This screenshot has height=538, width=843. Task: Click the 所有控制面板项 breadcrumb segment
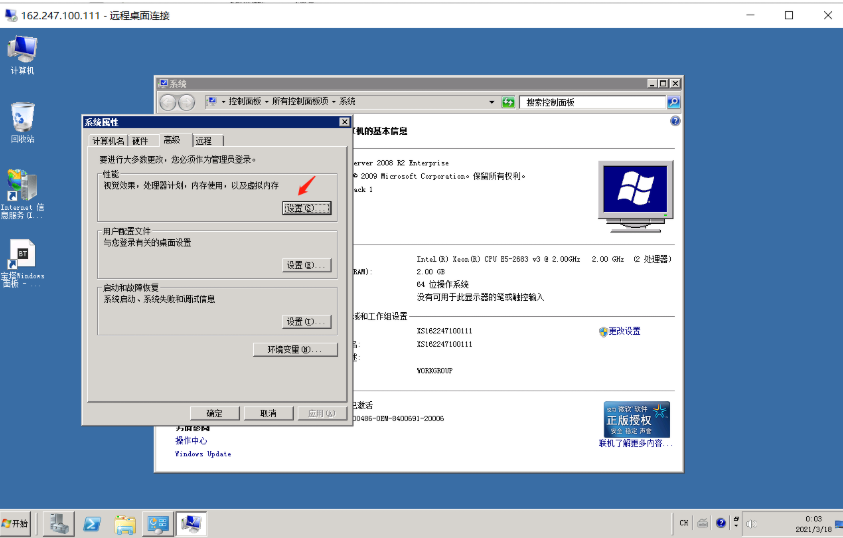[300, 102]
